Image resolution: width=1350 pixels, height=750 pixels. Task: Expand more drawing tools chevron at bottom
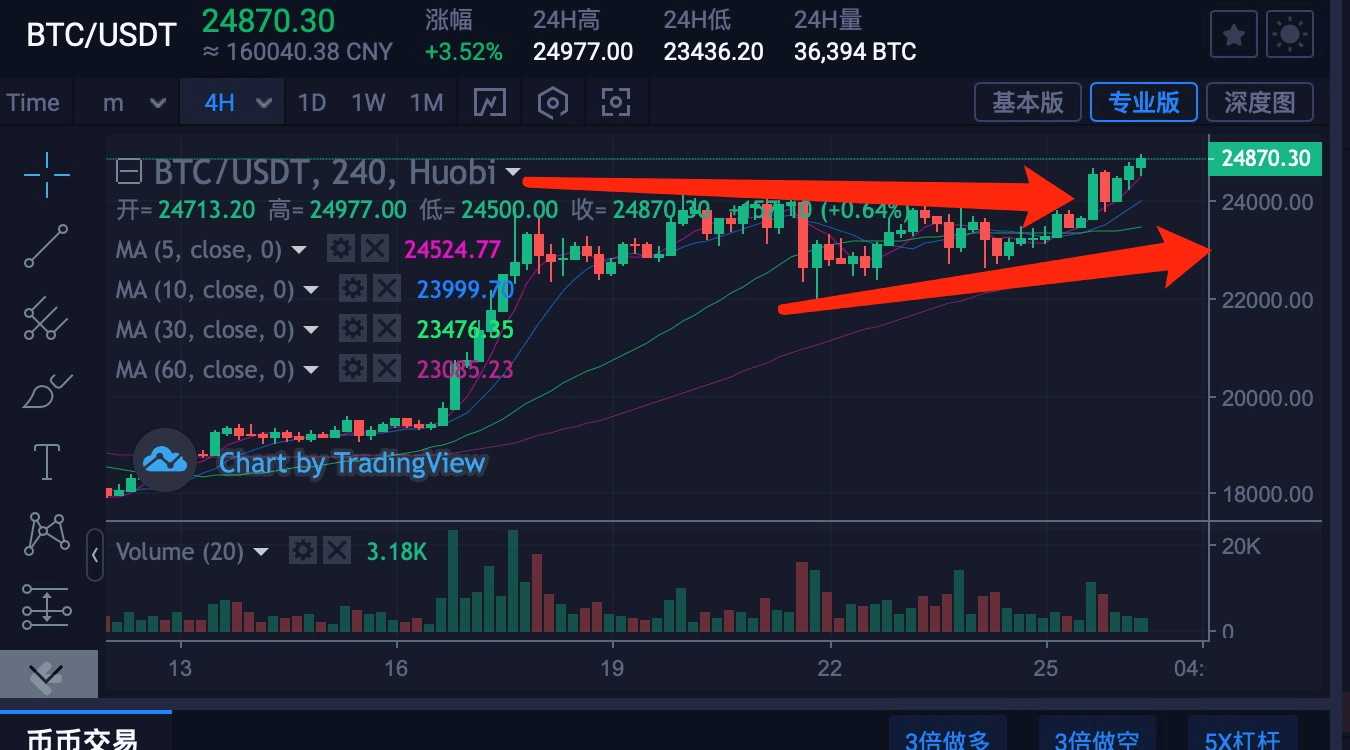point(47,673)
